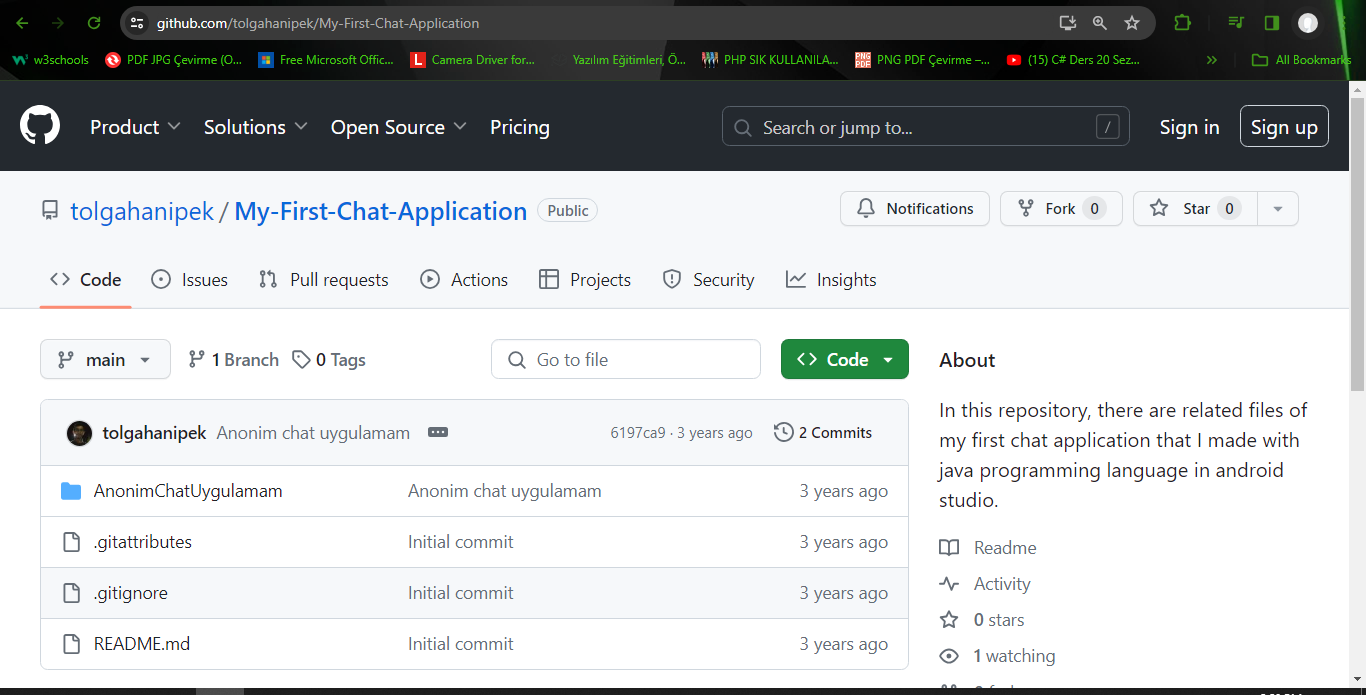Click the Go to file search field
1366x695 pixels.
pos(626,360)
